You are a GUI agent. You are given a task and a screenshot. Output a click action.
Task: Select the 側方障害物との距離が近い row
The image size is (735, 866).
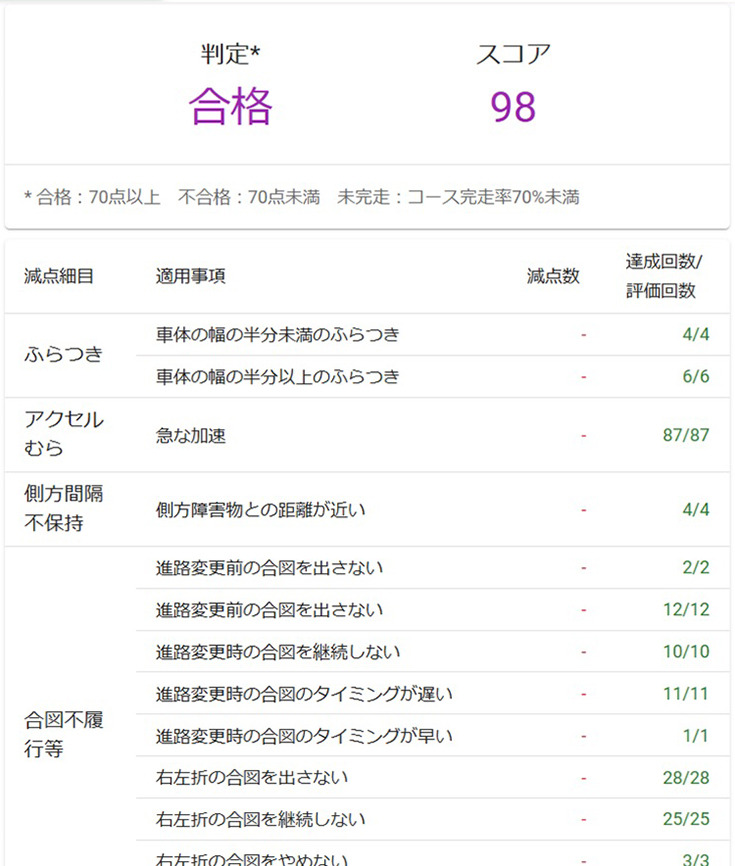(261, 510)
